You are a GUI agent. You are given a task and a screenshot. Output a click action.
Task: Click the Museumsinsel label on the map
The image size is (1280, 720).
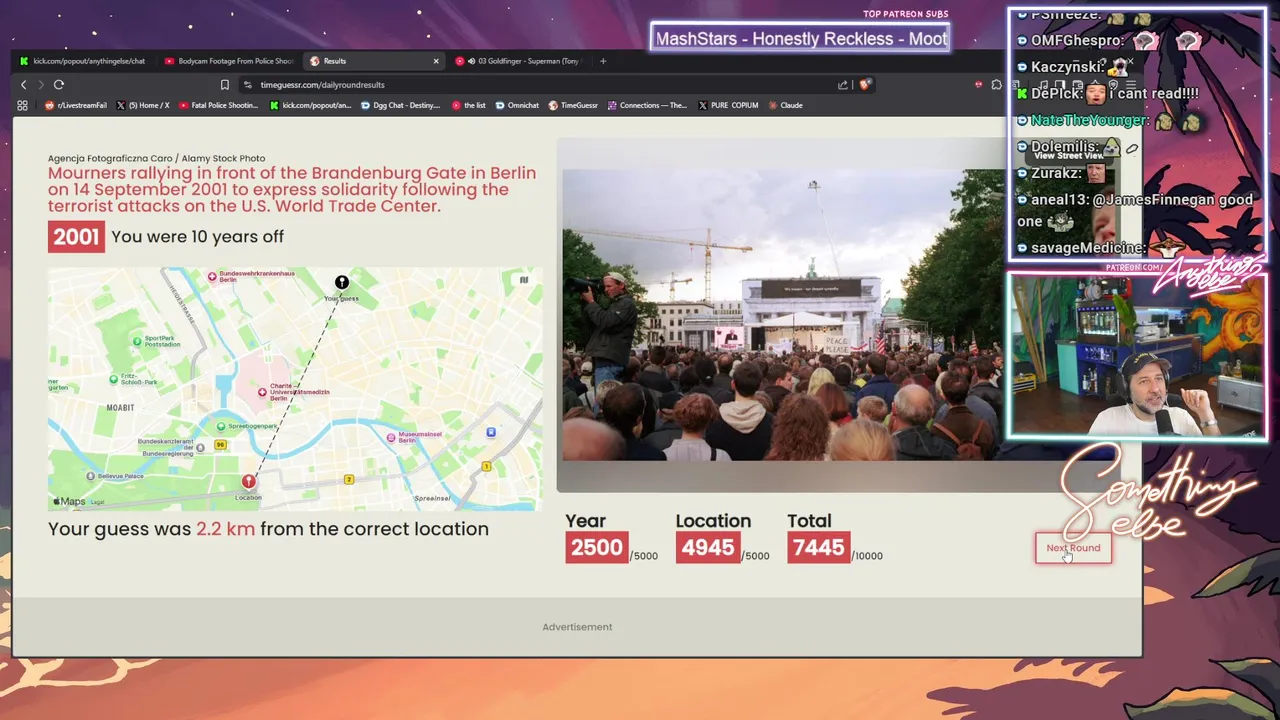coord(415,437)
